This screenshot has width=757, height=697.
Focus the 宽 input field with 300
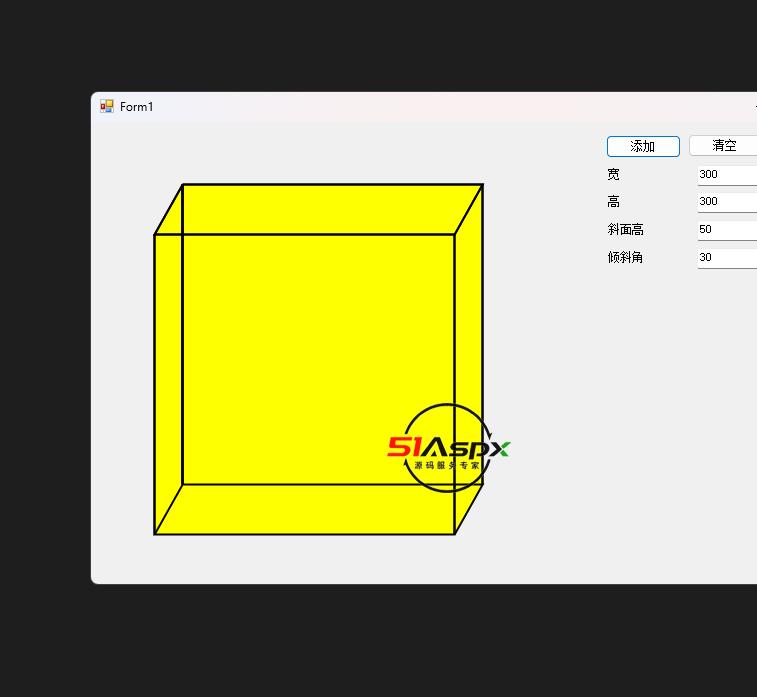tap(727, 175)
